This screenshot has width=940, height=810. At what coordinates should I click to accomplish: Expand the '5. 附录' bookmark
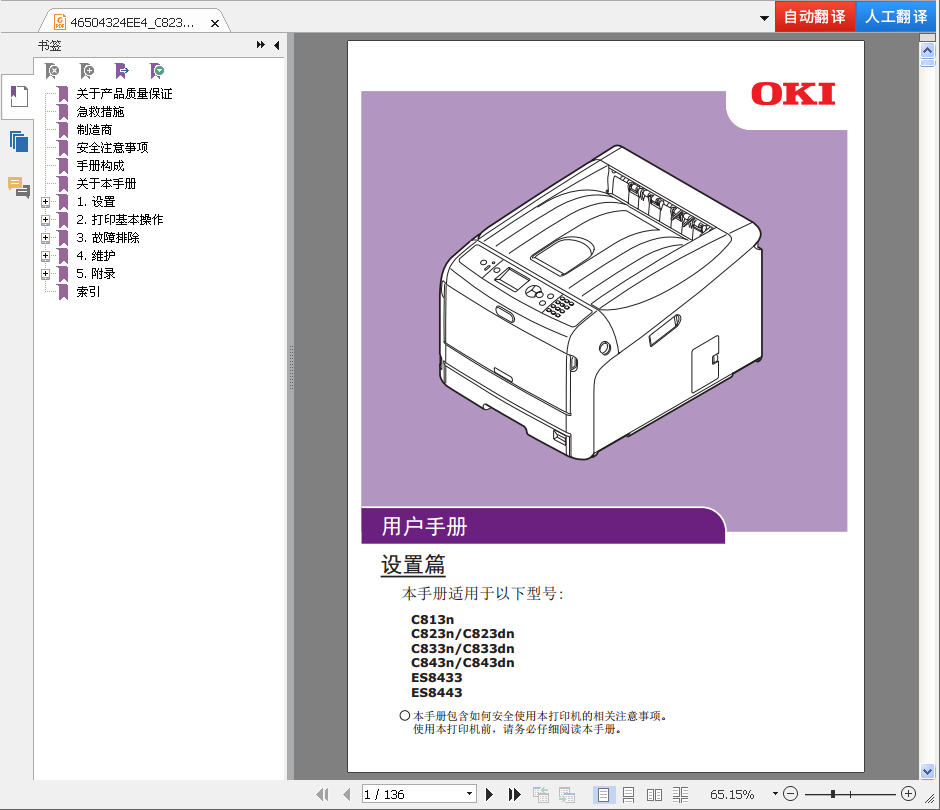[x=45, y=274]
